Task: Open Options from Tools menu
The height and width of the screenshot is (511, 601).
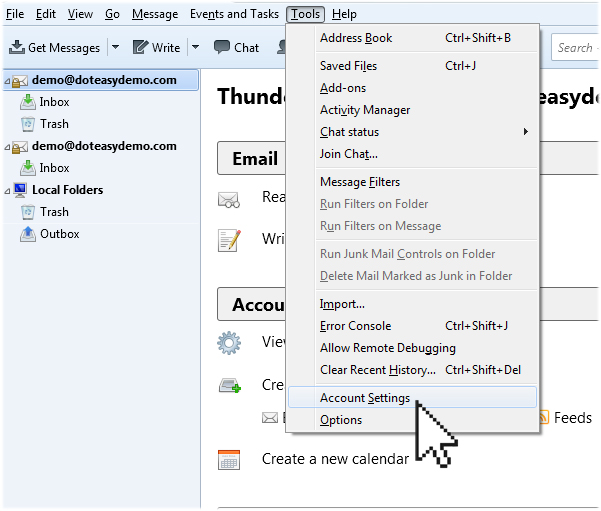Action: pyautogui.click(x=412, y=420)
